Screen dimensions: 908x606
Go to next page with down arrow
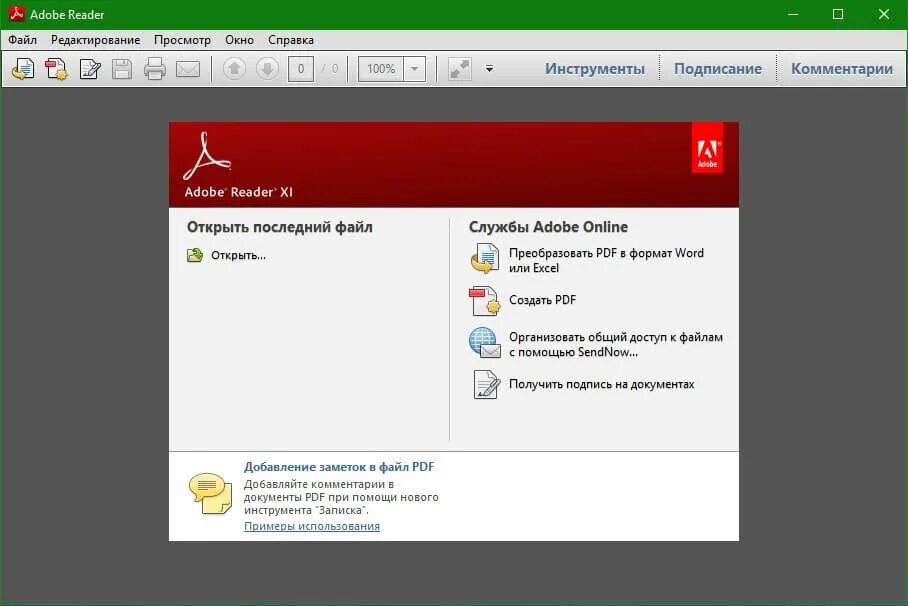(267, 69)
